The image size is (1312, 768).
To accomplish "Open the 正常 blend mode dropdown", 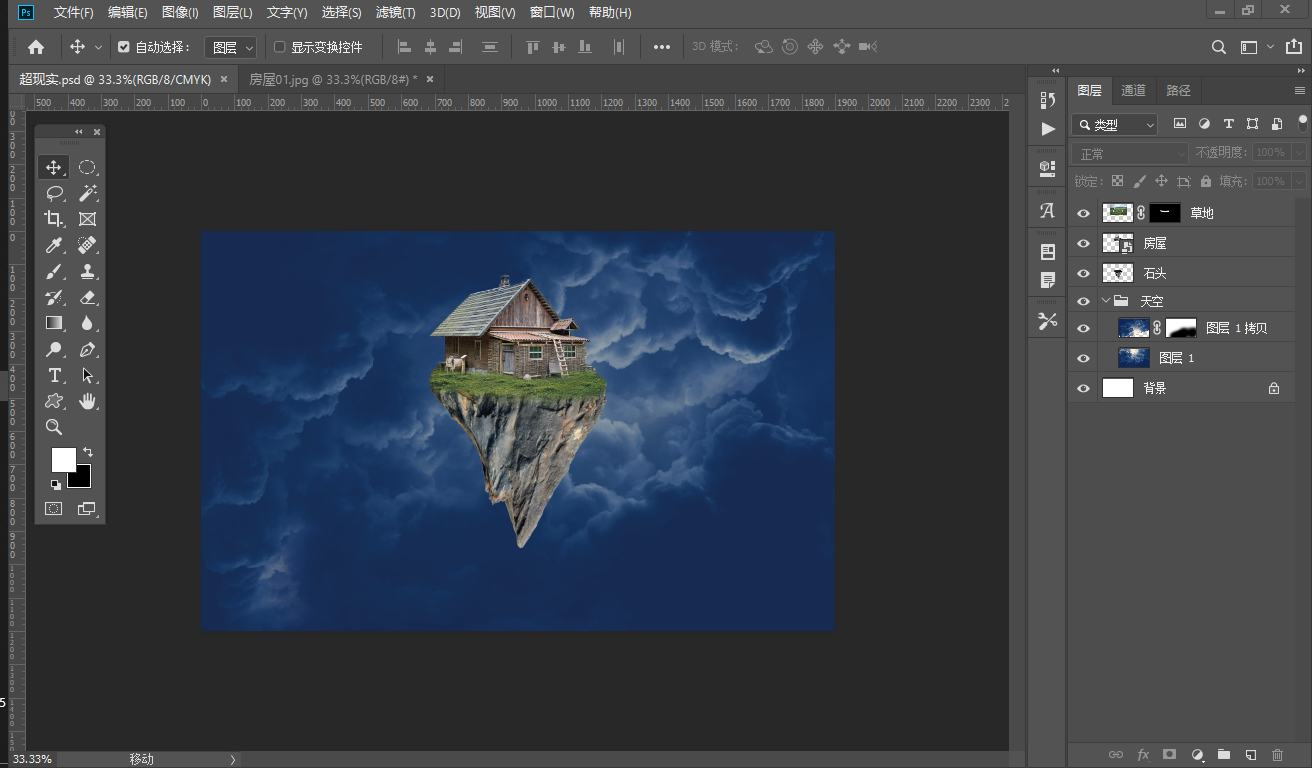I will click(1129, 154).
